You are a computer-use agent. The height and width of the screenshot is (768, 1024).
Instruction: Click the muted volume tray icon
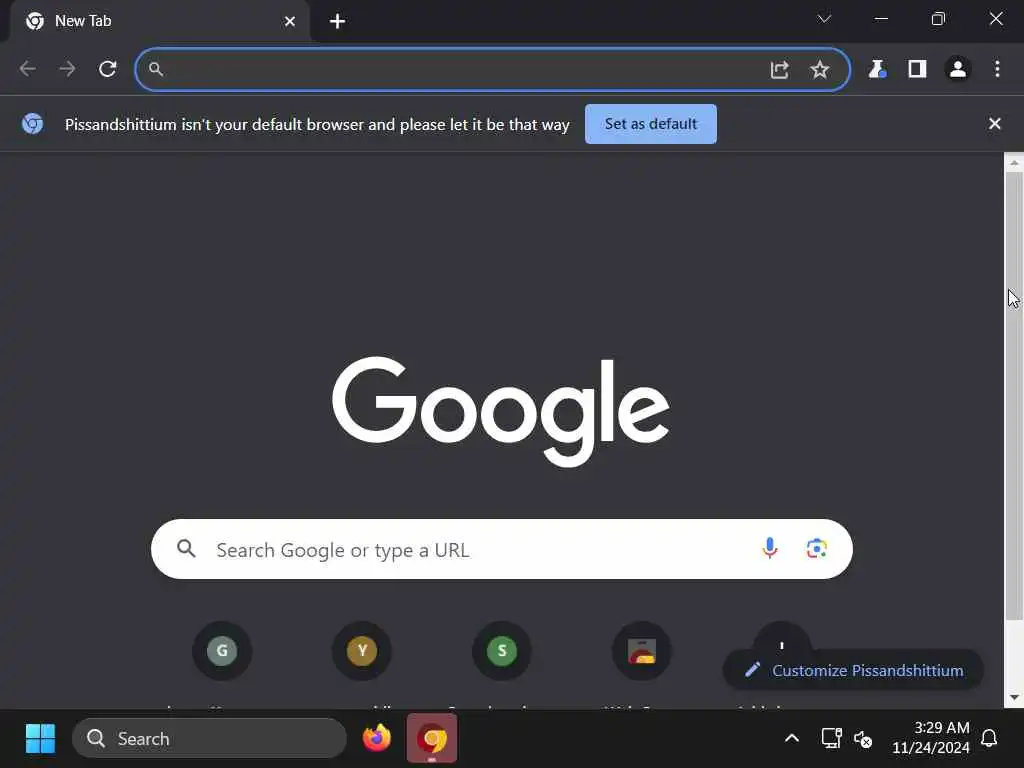(863, 739)
